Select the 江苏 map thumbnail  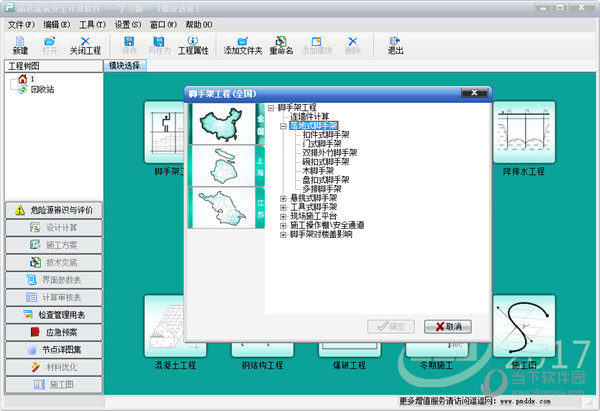click(226, 208)
